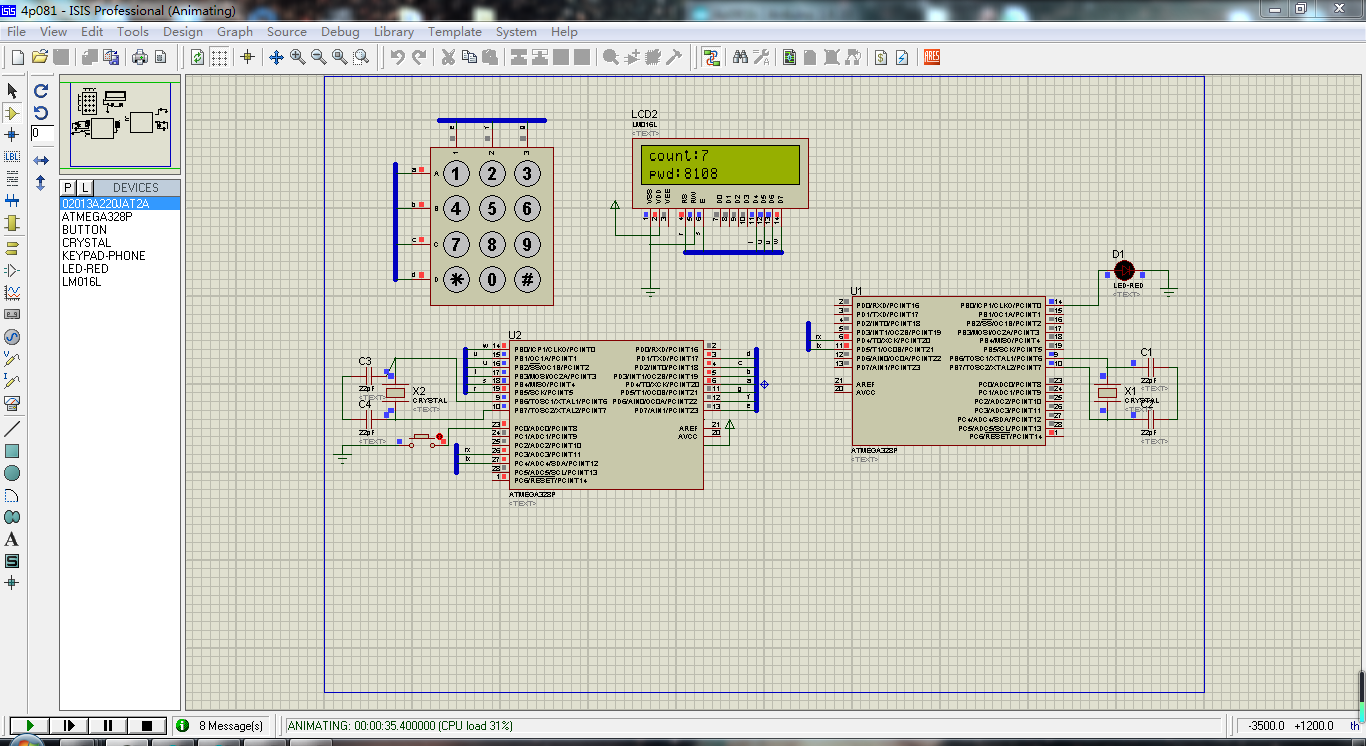Select the Markers mode tool
Viewport: 1366px width, 746px height.
[x=12, y=582]
